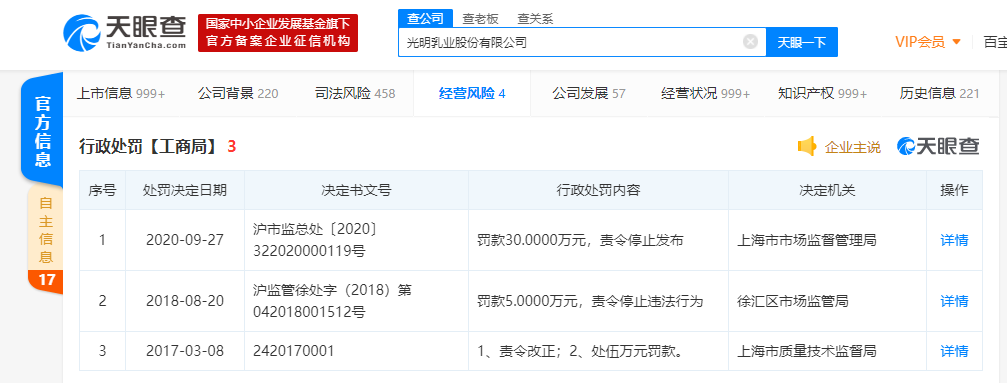Open the 经营风险 4 tab

tap(472, 94)
